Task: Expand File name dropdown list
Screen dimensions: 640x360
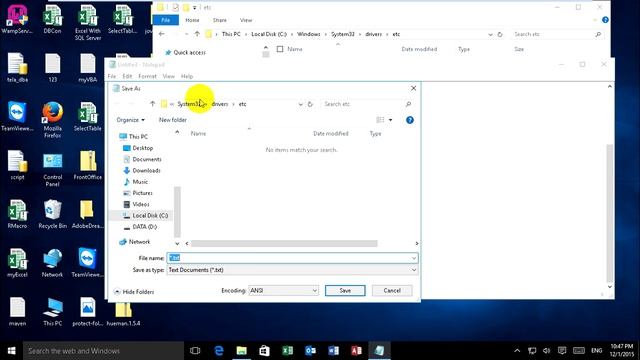Action: (x=414, y=258)
